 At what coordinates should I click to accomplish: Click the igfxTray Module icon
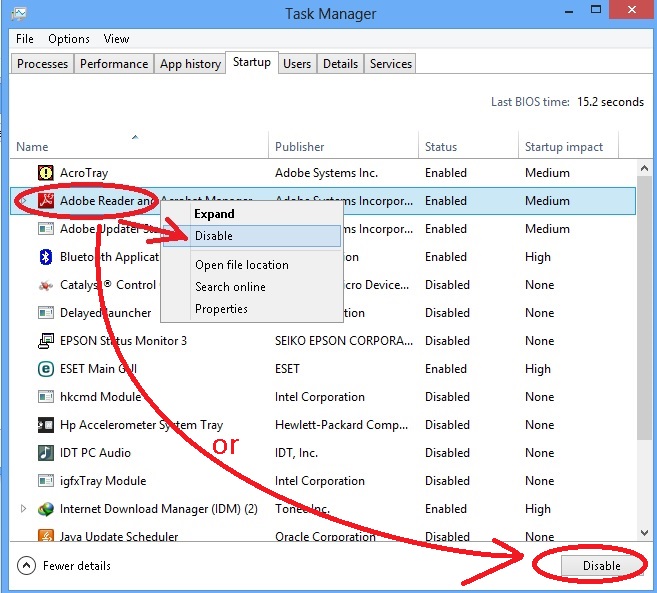click(x=46, y=481)
